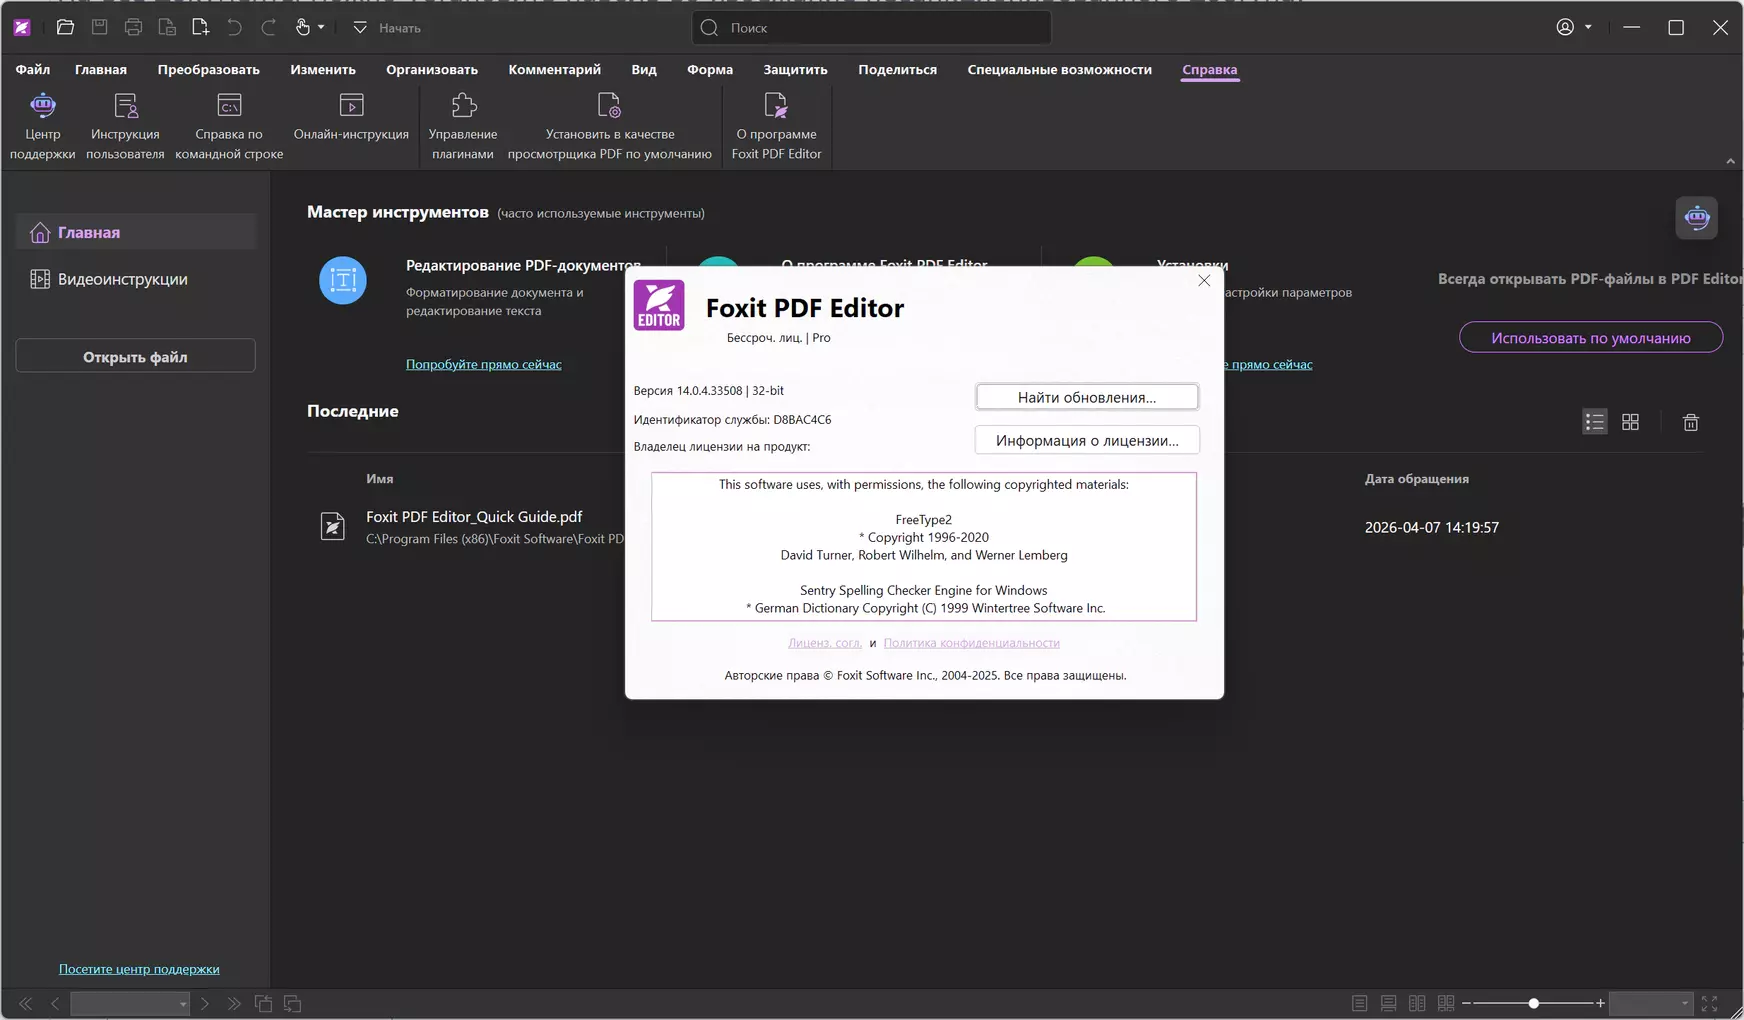Click the trash icon to clear recent list
Viewport: 1744px width, 1020px height.
[1690, 423]
